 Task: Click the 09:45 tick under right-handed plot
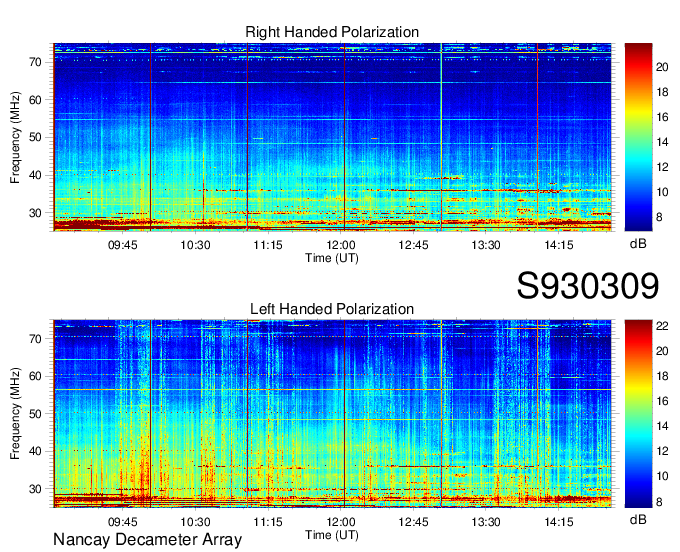(x=123, y=245)
